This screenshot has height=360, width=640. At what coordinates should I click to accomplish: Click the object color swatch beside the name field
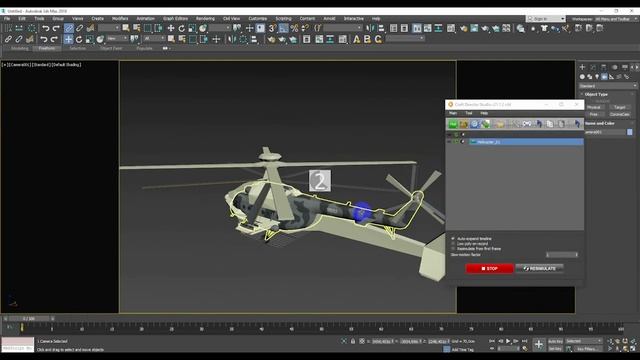(x=629, y=132)
